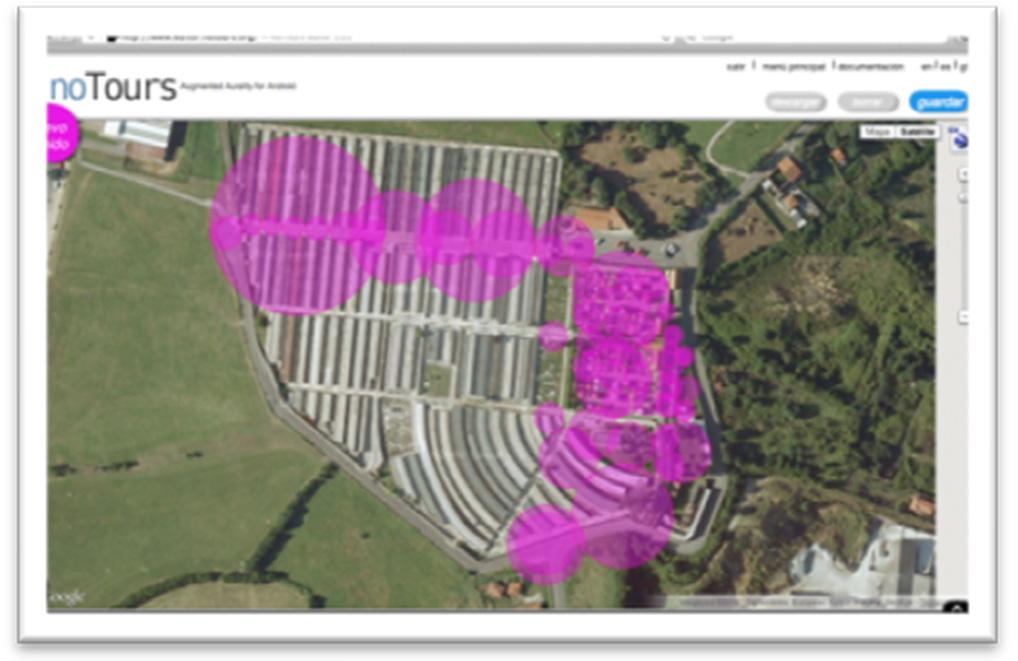Open the 'menú principal' link
The height and width of the screenshot is (661, 1018).
click(793, 66)
